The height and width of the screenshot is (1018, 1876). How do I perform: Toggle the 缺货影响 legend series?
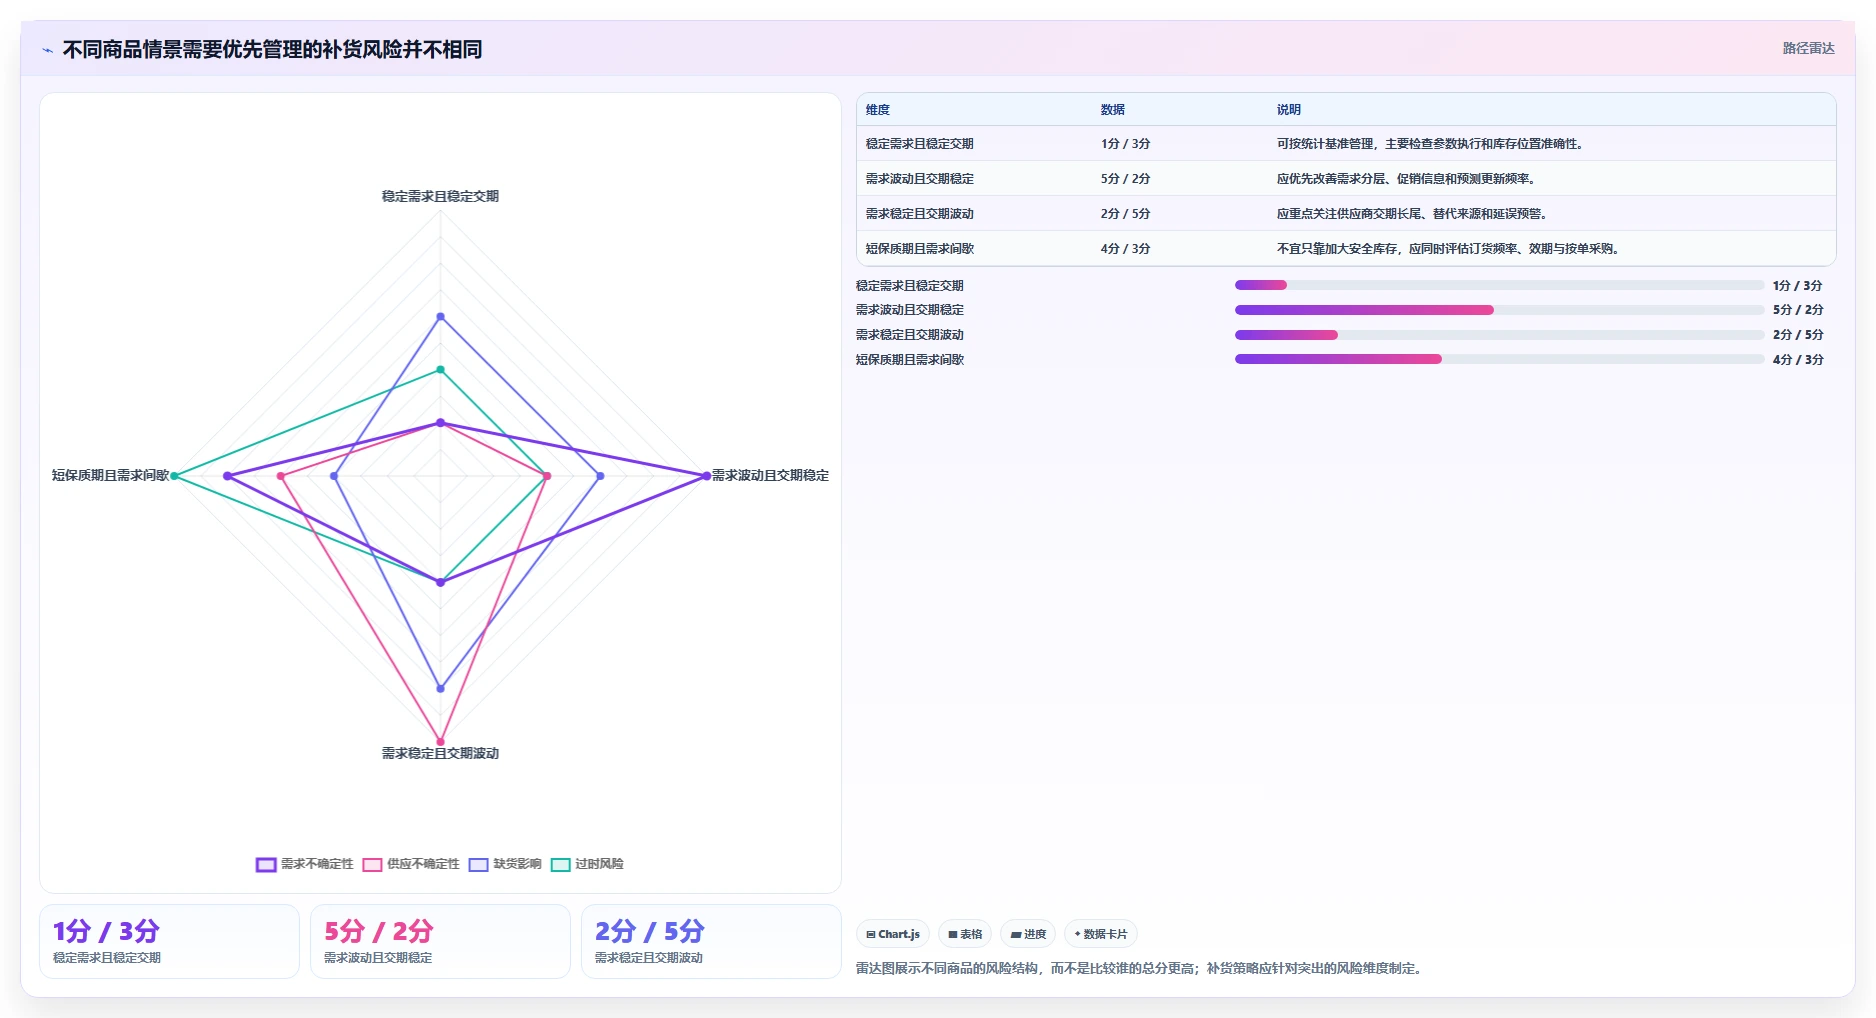(x=505, y=864)
